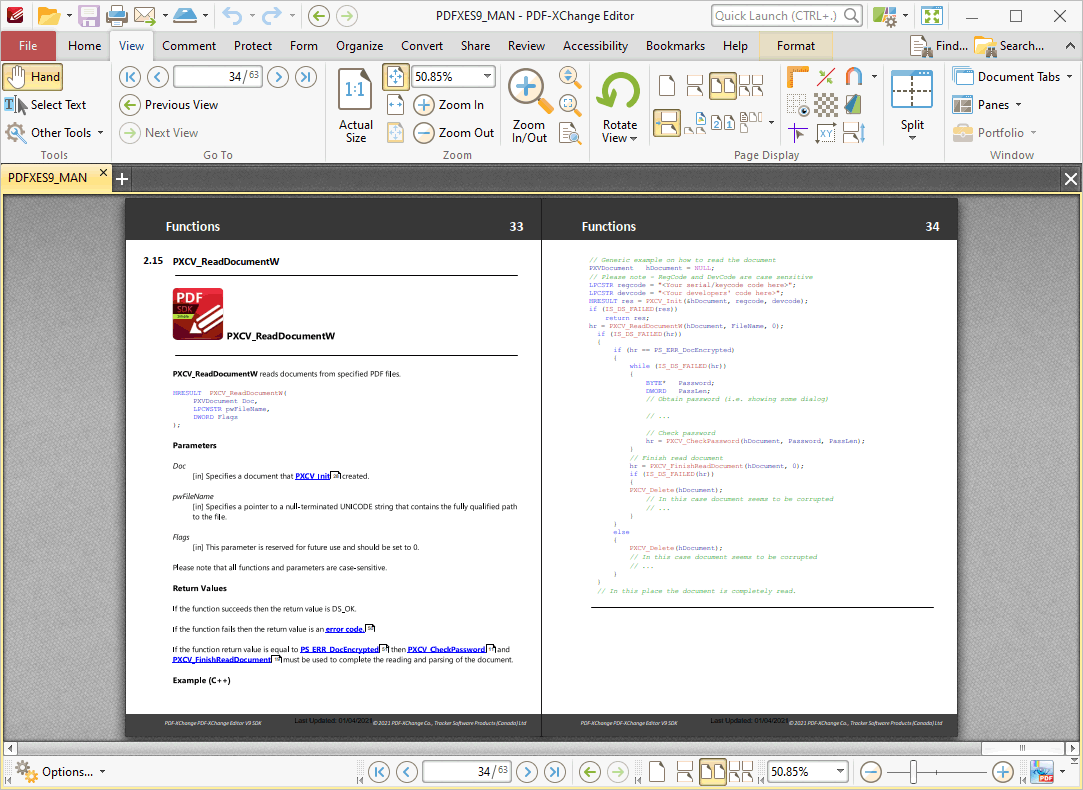Activate the Select Text tool
The image size is (1083, 790).
(x=46, y=105)
